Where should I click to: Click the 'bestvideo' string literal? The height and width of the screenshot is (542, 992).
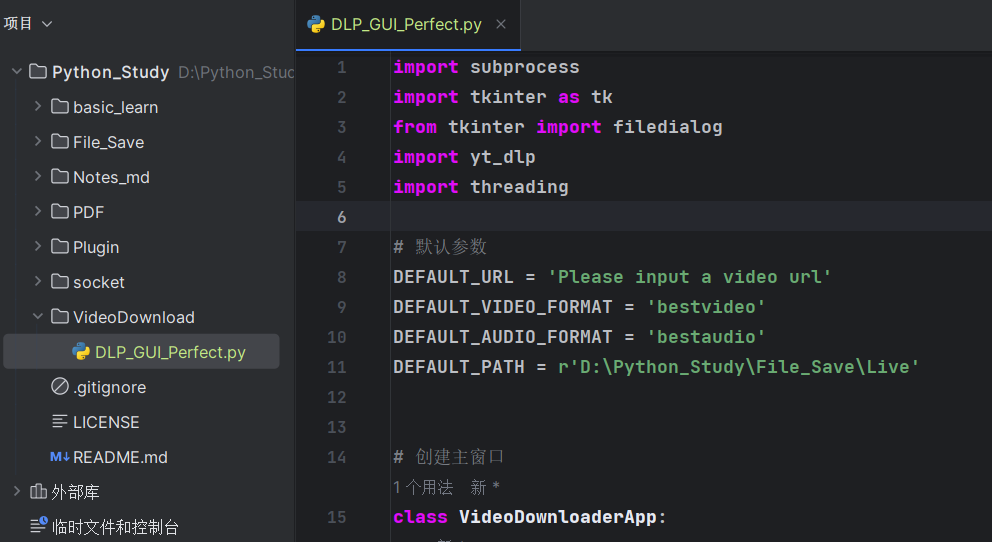point(706,307)
